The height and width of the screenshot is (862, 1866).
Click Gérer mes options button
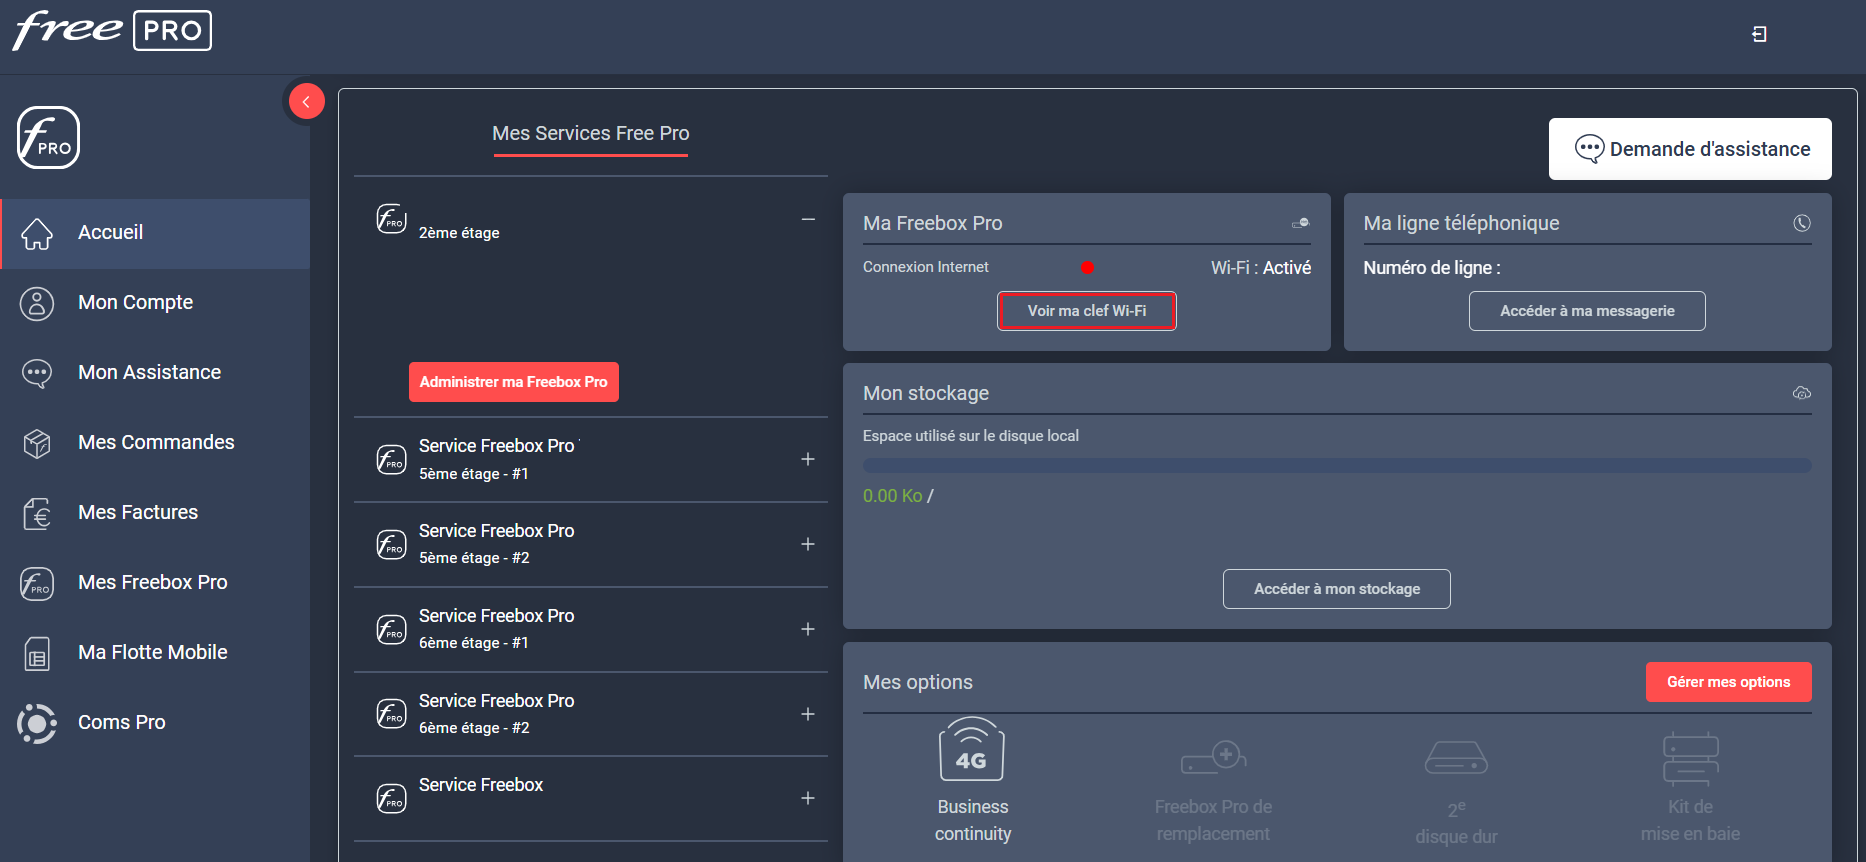coord(1728,682)
